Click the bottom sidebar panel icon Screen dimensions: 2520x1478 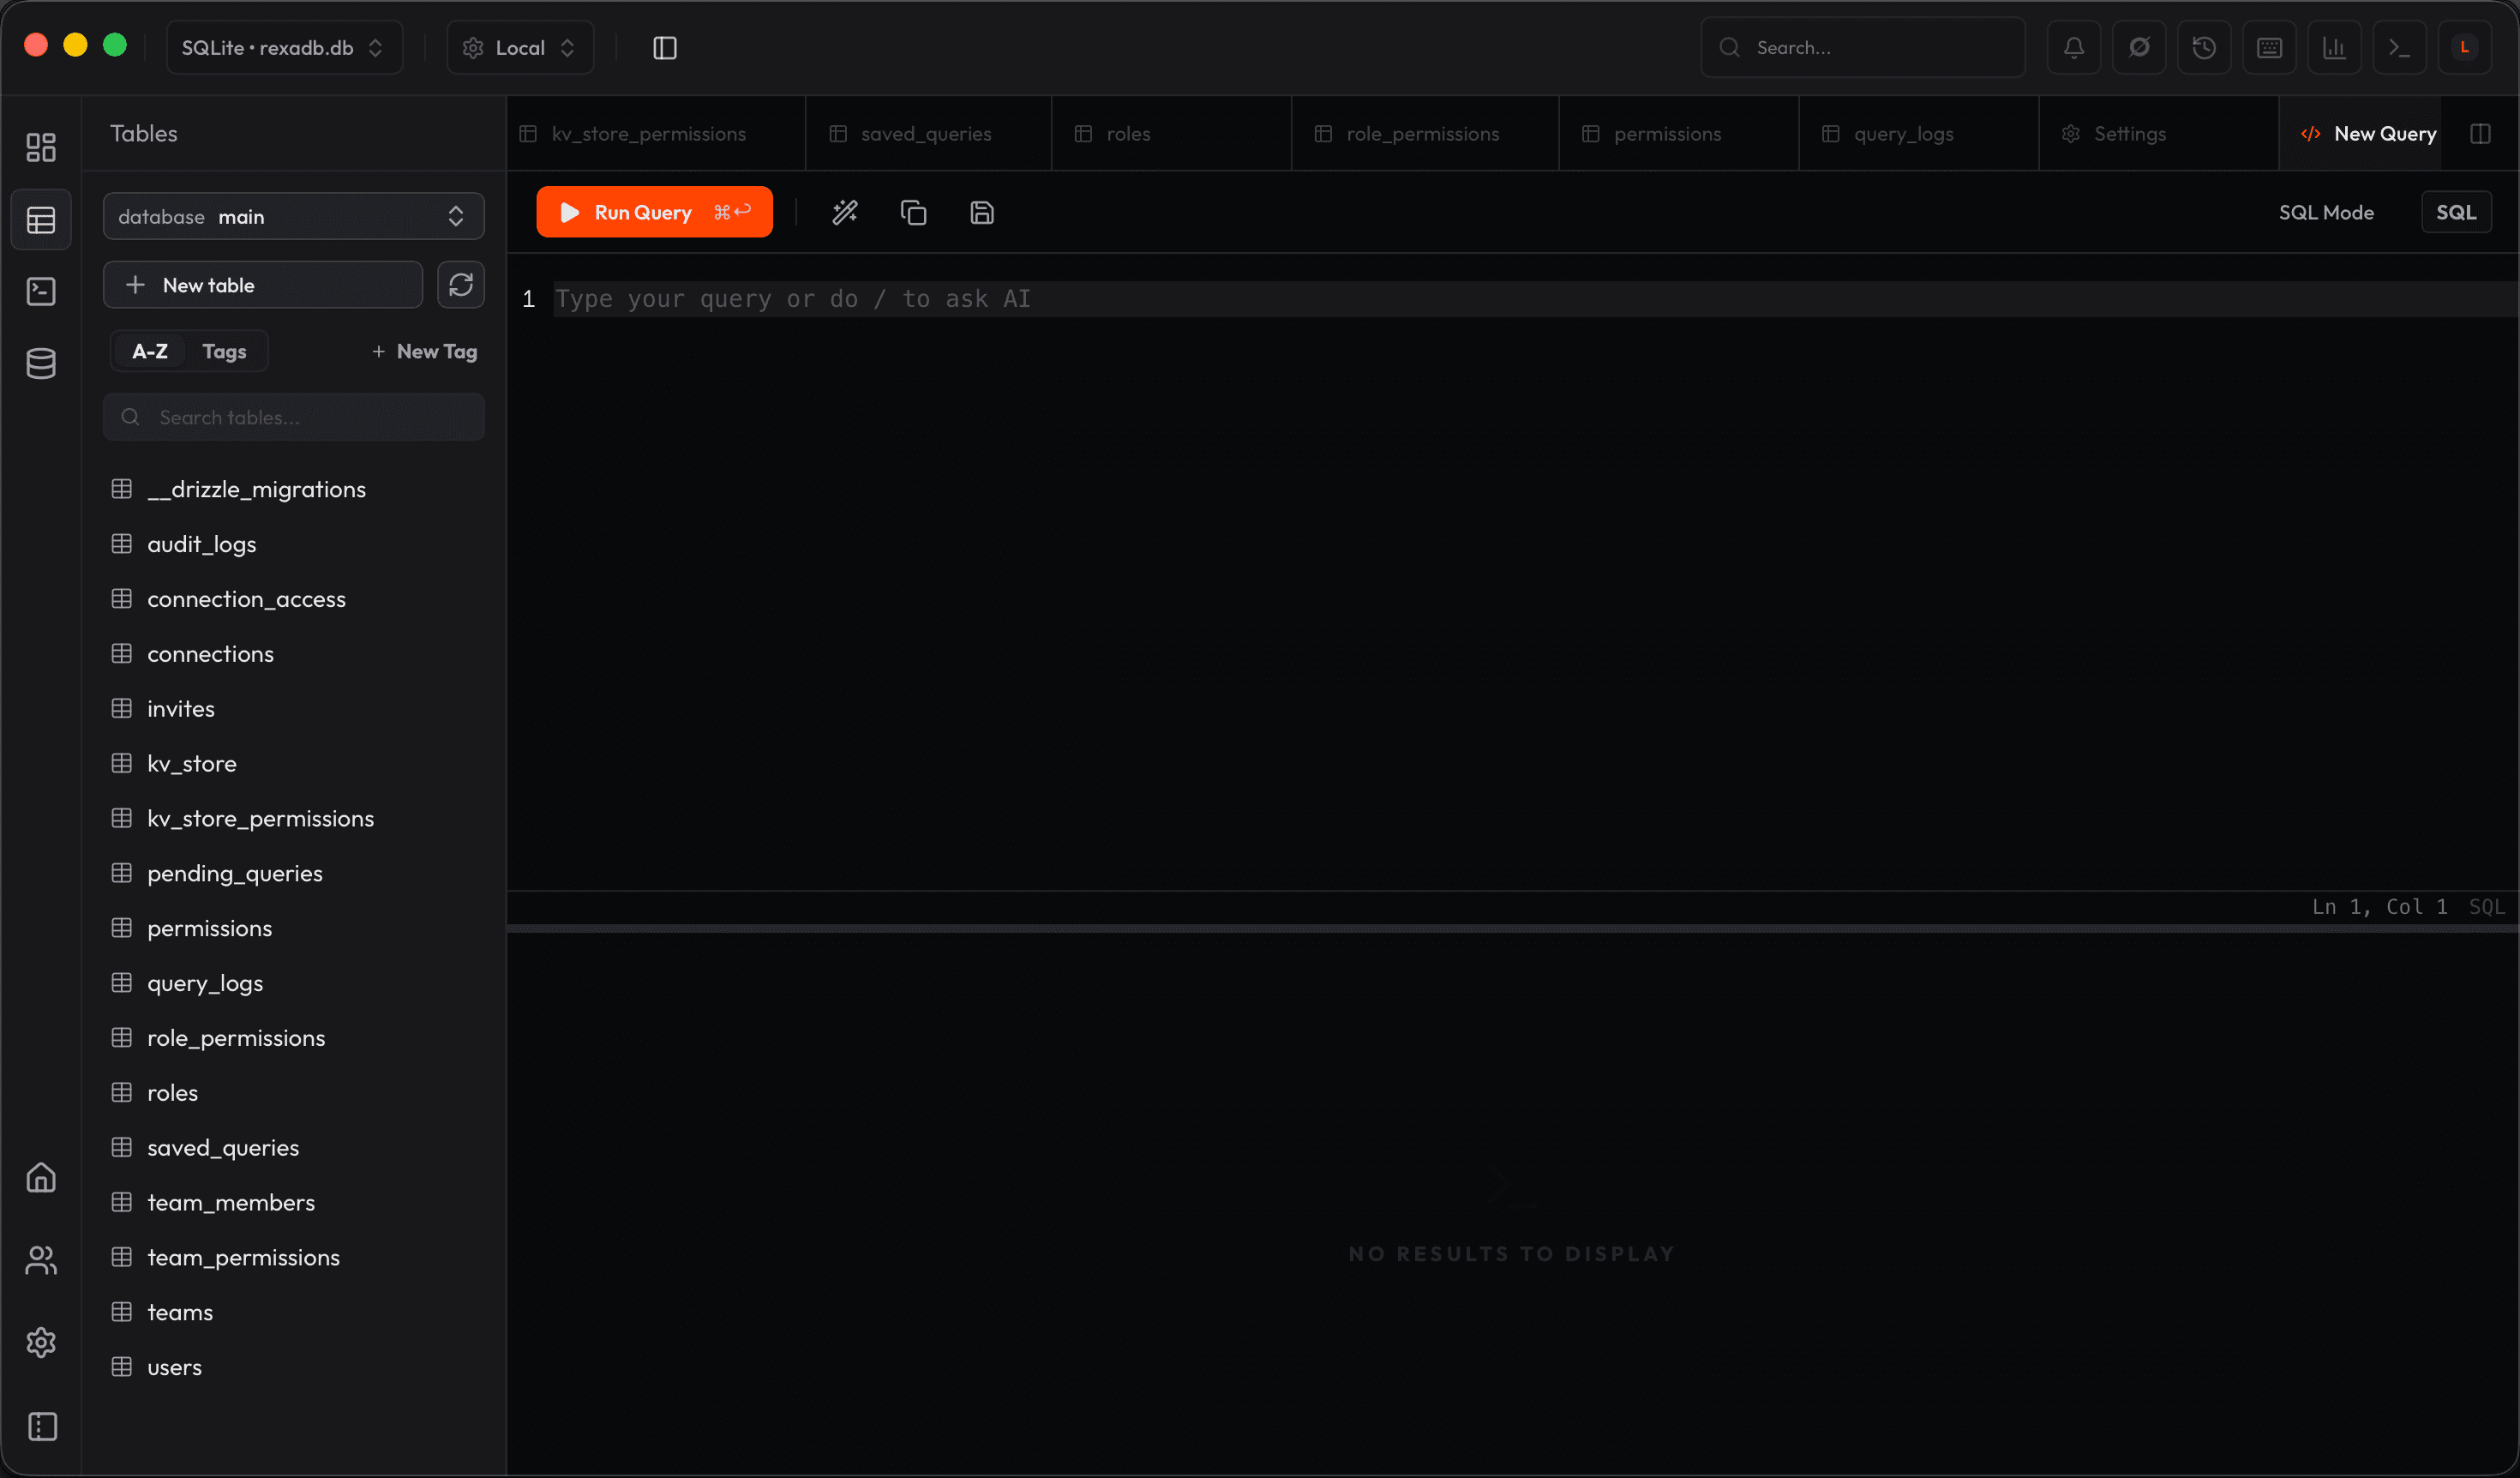coord(41,1427)
